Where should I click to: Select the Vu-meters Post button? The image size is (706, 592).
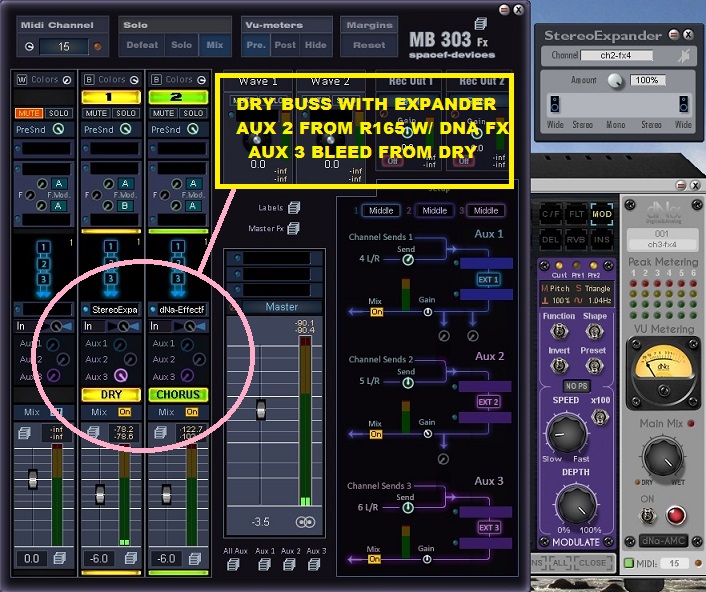click(x=285, y=45)
